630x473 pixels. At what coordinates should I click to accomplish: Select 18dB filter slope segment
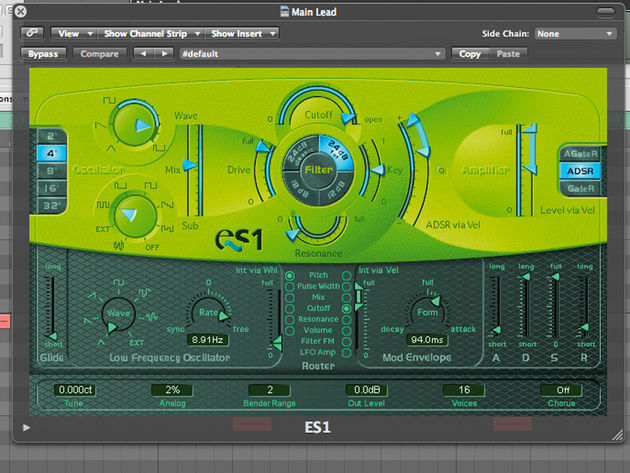point(300,189)
